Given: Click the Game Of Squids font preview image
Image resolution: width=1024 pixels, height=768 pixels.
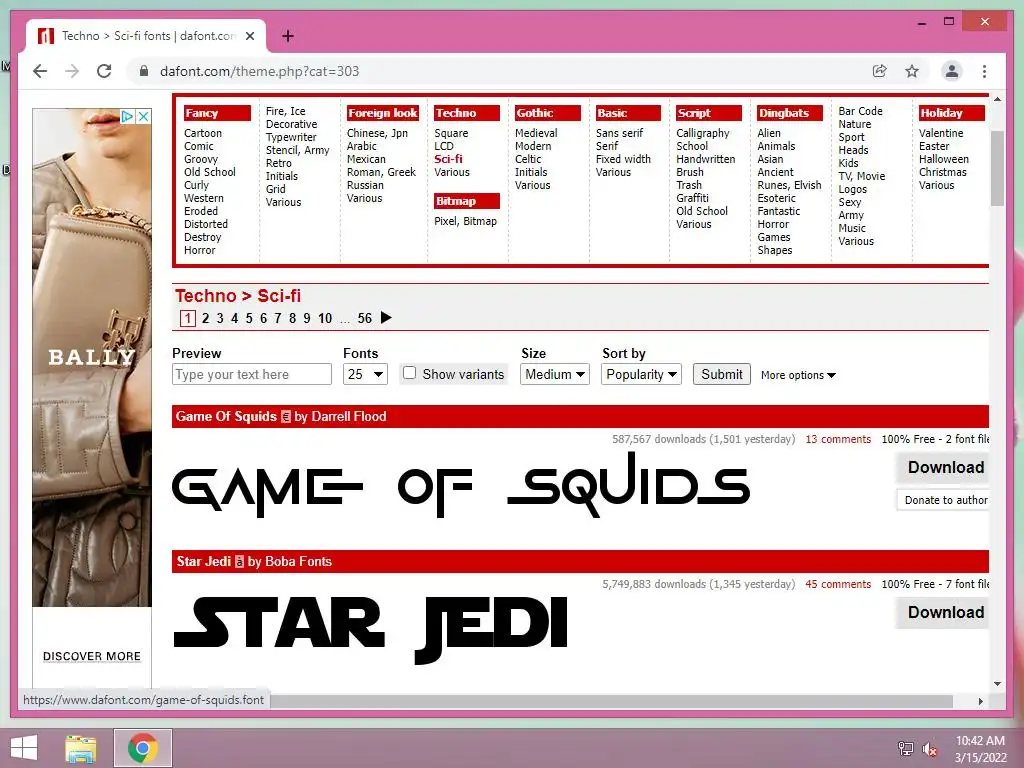Looking at the screenshot, I should click(x=460, y=485).
